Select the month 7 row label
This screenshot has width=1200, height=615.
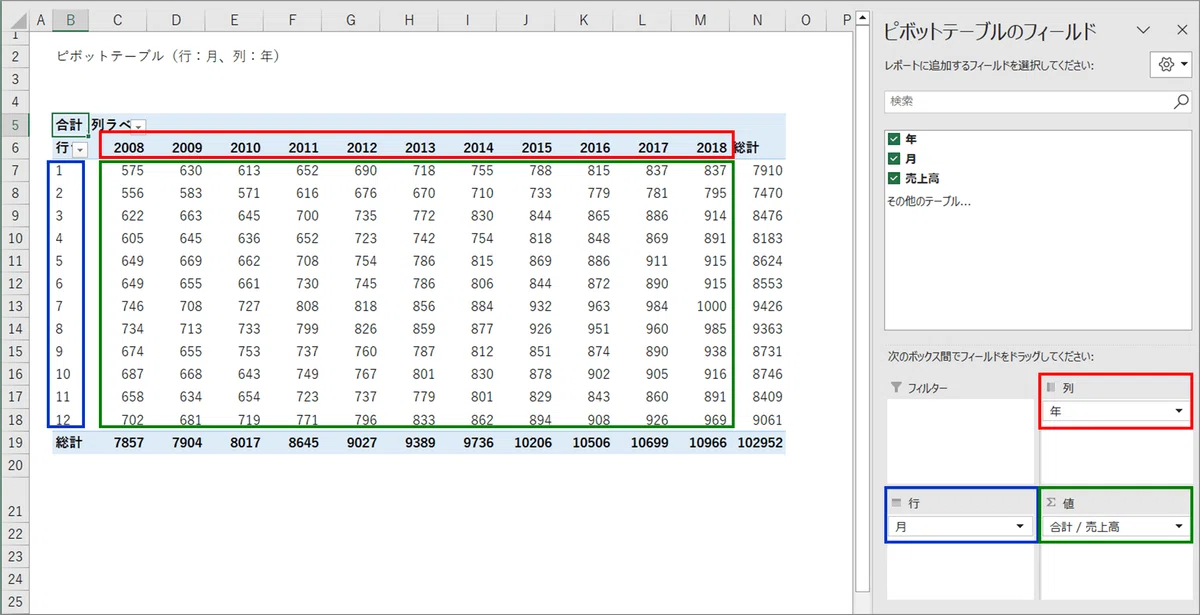click(71, 306)
